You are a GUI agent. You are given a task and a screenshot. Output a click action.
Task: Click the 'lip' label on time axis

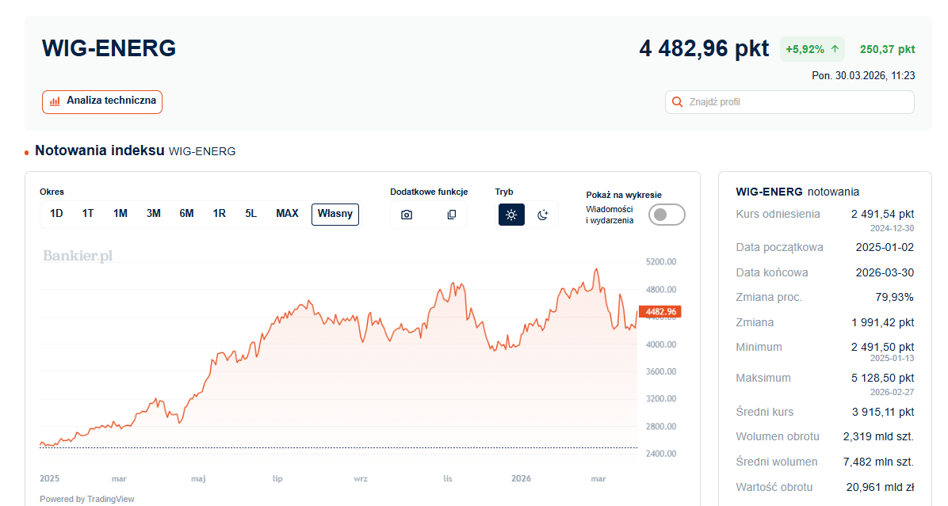278,479
